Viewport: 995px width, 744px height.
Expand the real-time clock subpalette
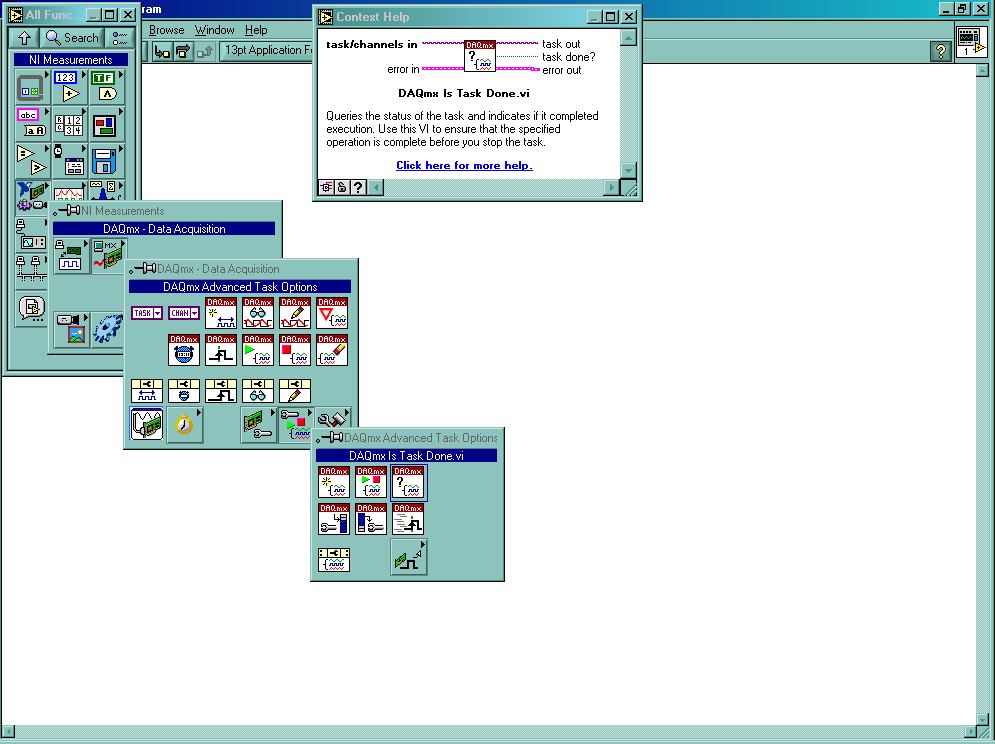point(185,425)
